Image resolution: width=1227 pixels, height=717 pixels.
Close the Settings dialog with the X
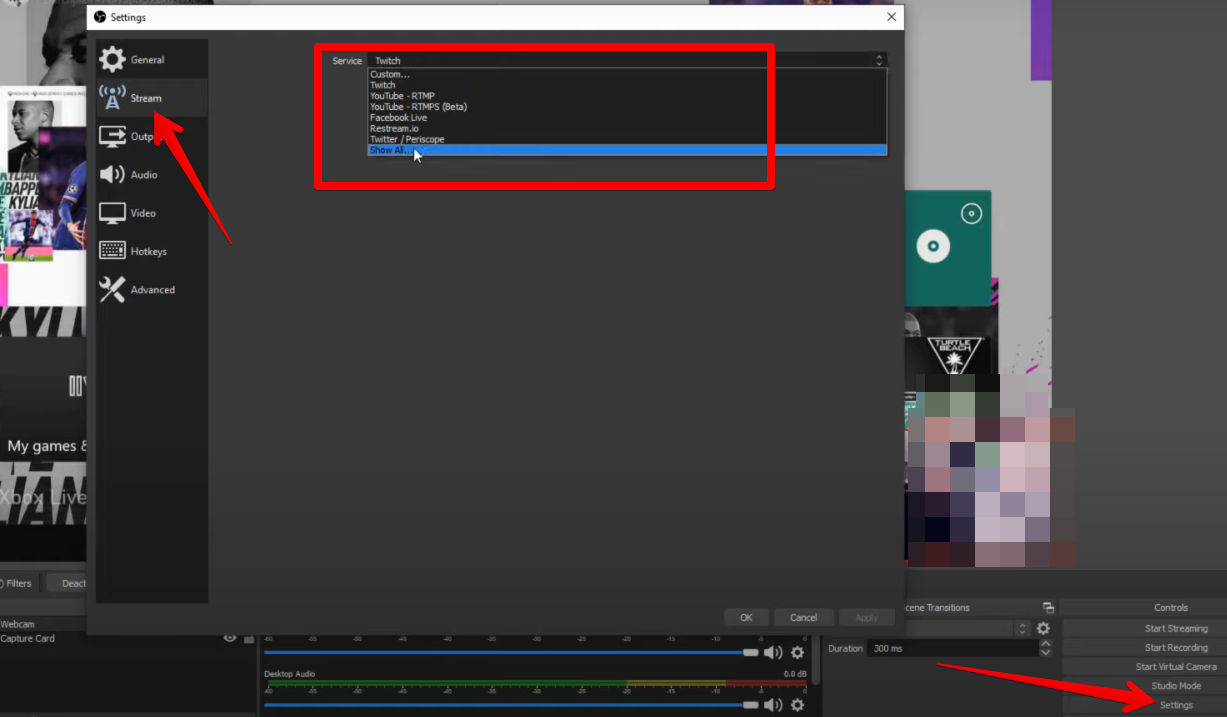click(891, 17)
